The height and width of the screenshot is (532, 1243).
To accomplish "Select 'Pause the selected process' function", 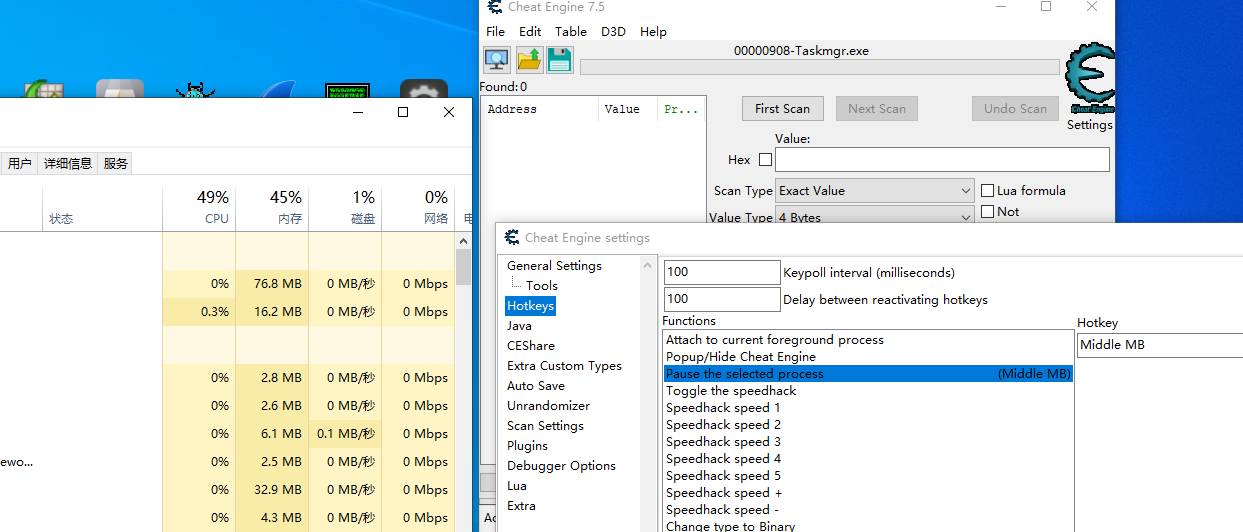I will coord(868,374).
